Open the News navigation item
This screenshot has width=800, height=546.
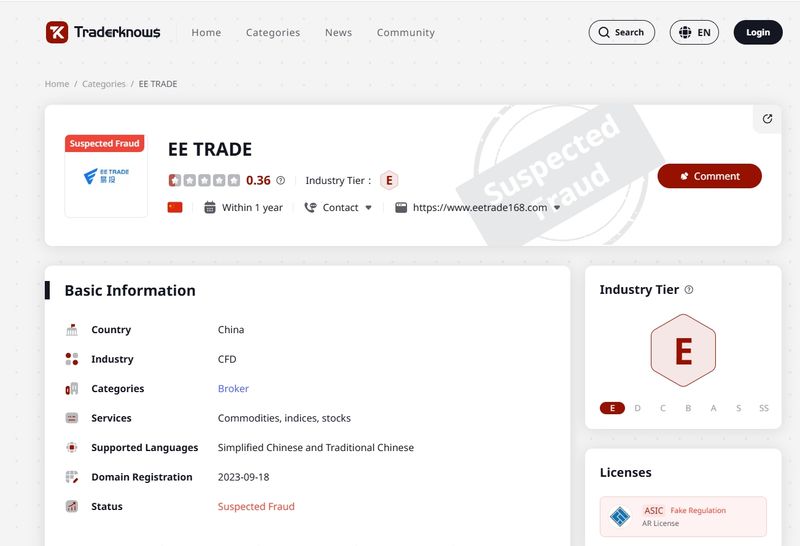[x=338, y=33]
